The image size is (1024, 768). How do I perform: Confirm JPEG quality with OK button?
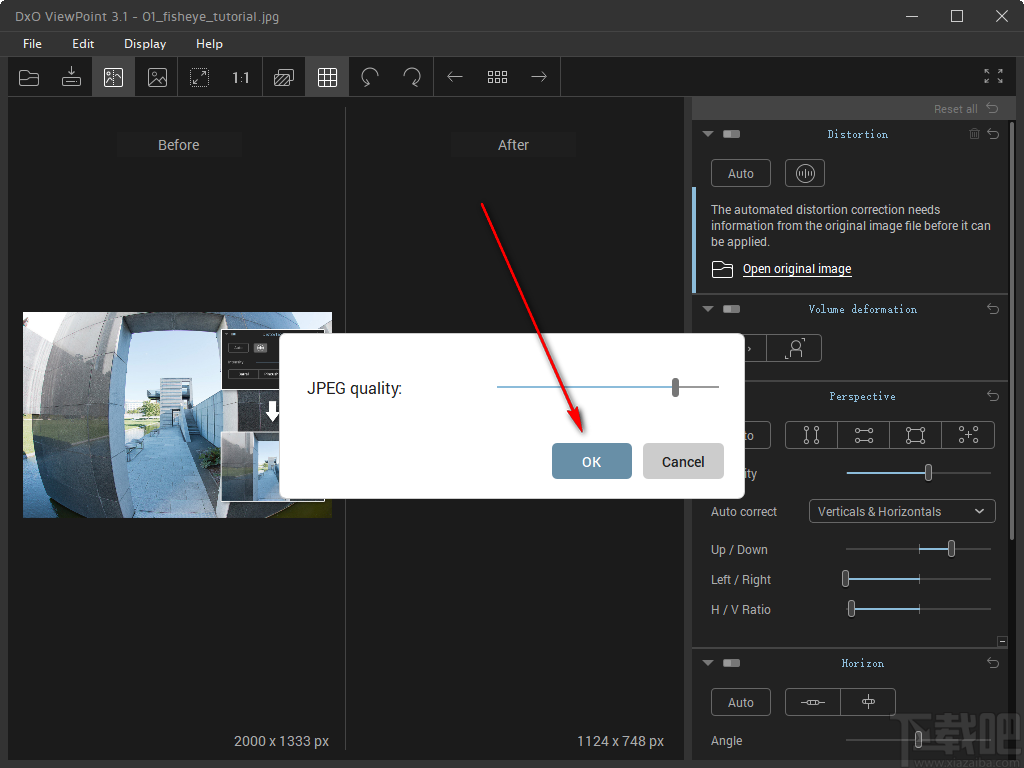tap(591, 461)
